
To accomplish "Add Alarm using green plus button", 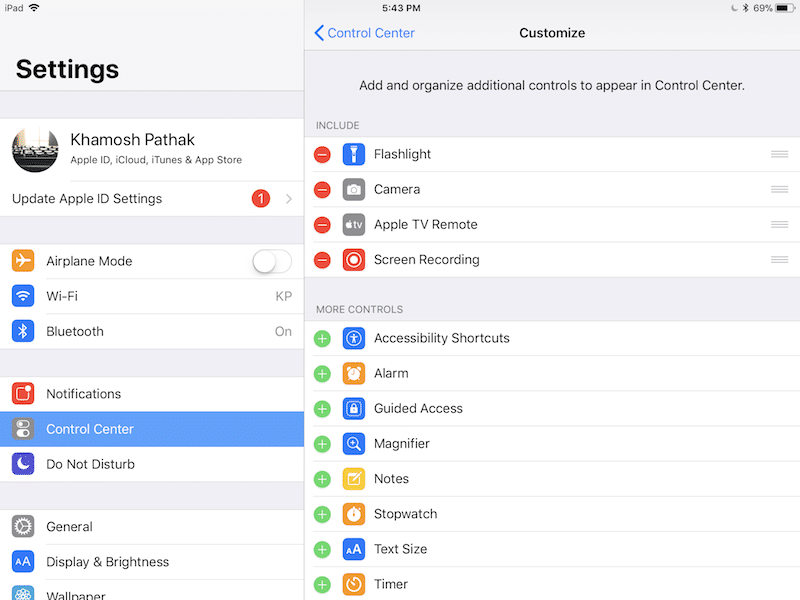I will point(322,373).
